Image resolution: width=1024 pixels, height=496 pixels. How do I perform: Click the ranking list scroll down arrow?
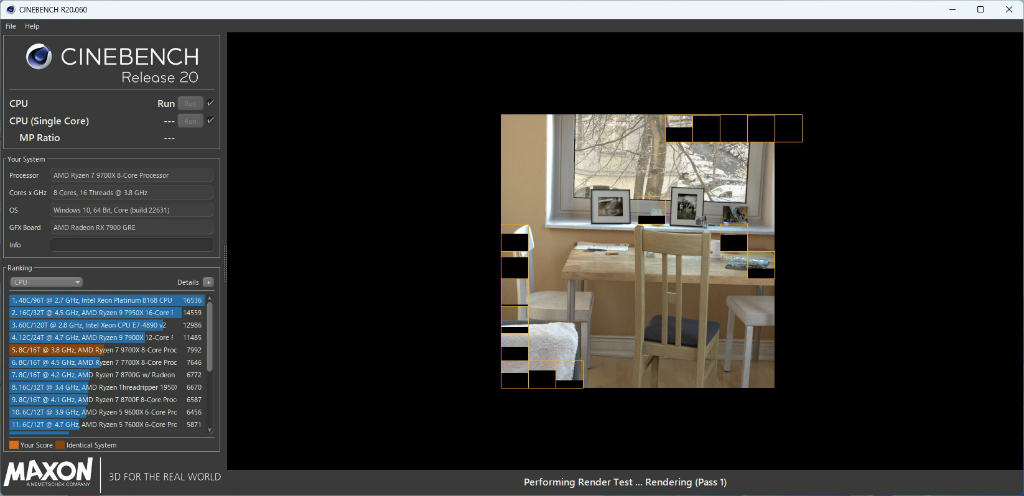point(210,430)
